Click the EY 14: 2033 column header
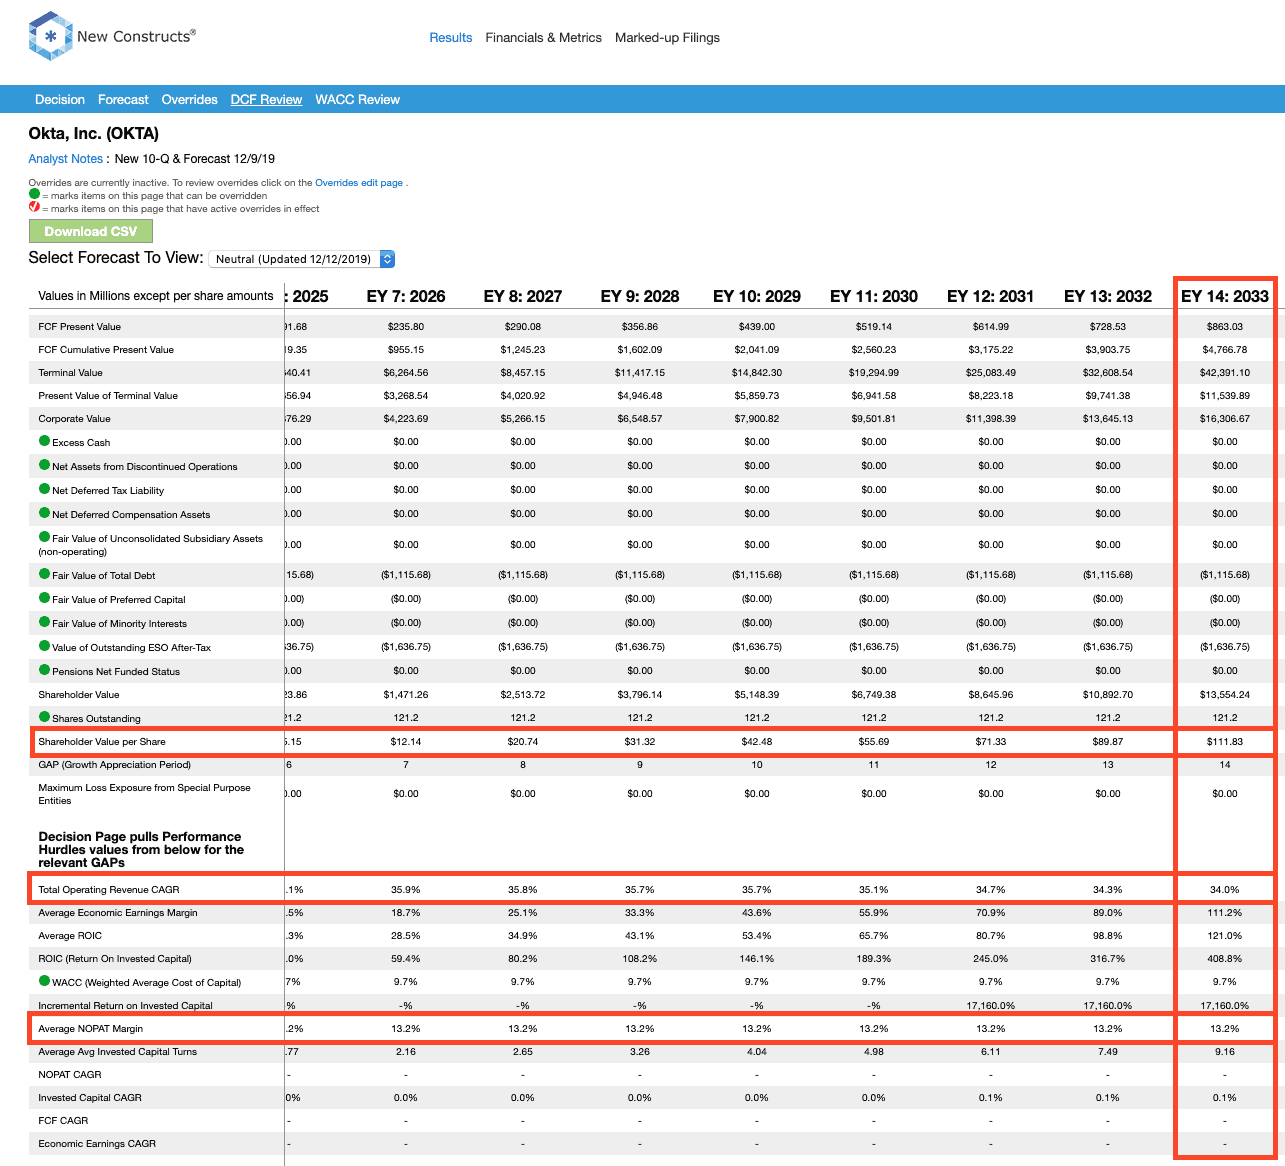The width and height of the screenshot is (1285, 1166). [x=1225, y=296]
